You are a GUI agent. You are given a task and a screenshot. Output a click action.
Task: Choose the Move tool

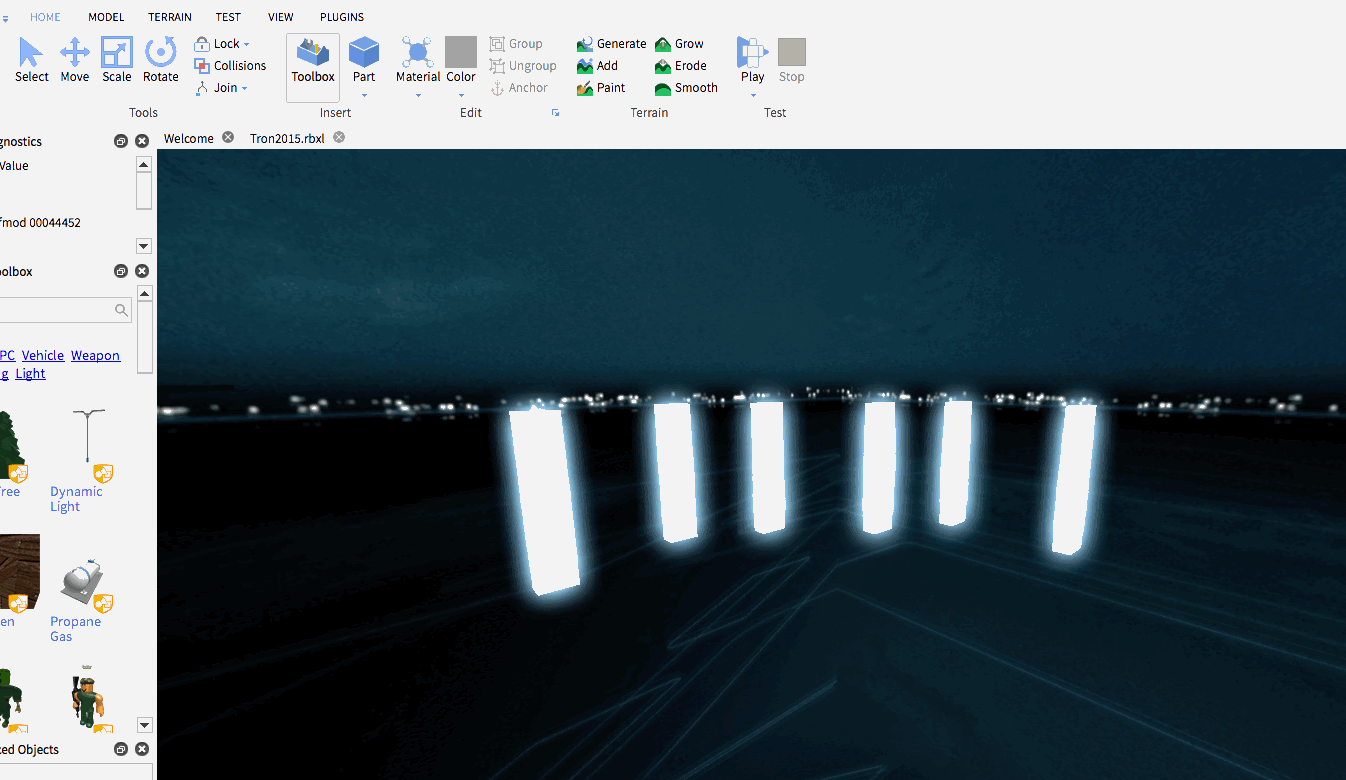(75, 53)
